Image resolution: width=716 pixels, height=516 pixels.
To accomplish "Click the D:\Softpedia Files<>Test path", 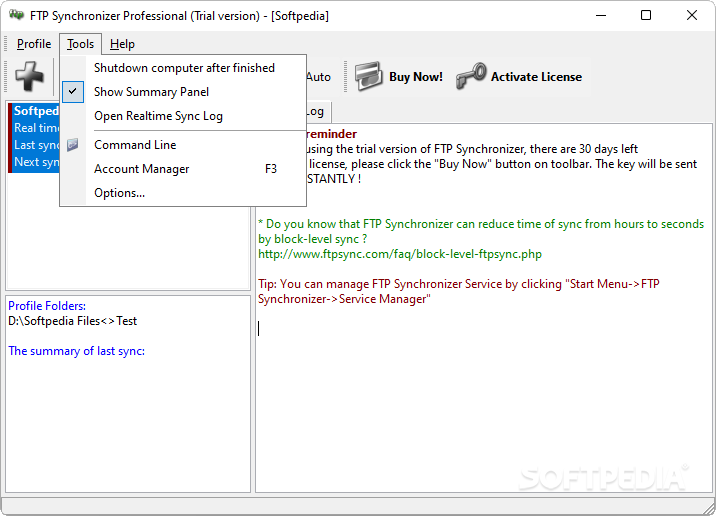I will tap(73, 321).
